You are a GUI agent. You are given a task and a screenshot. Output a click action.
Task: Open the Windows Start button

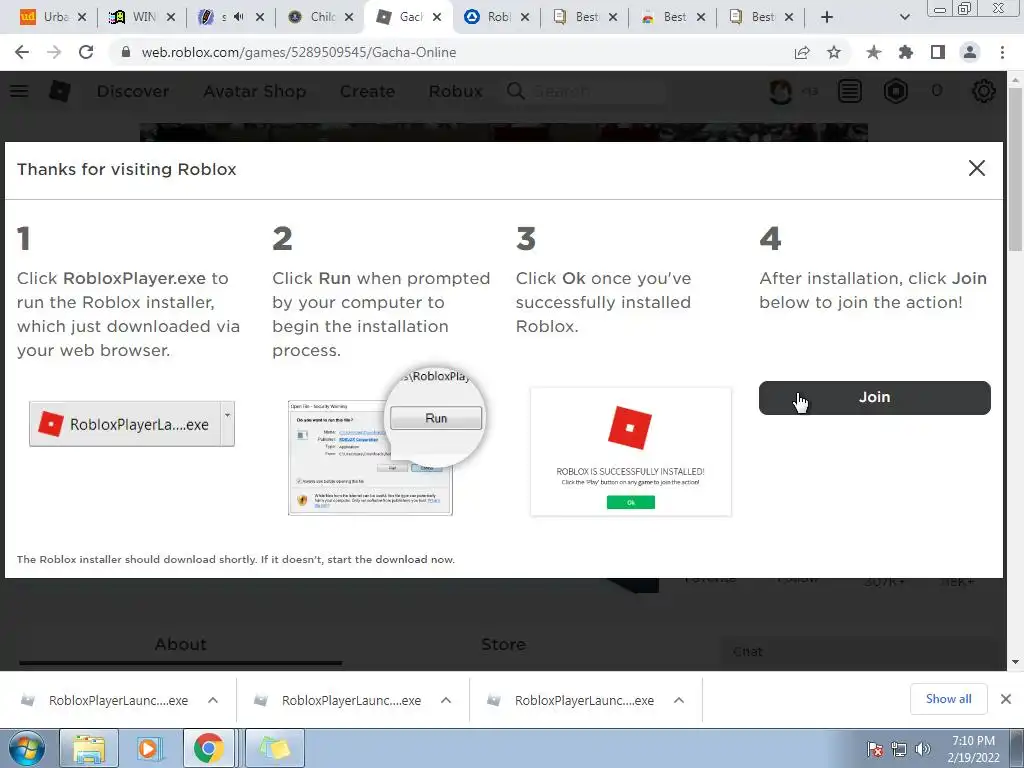[27, 748]
